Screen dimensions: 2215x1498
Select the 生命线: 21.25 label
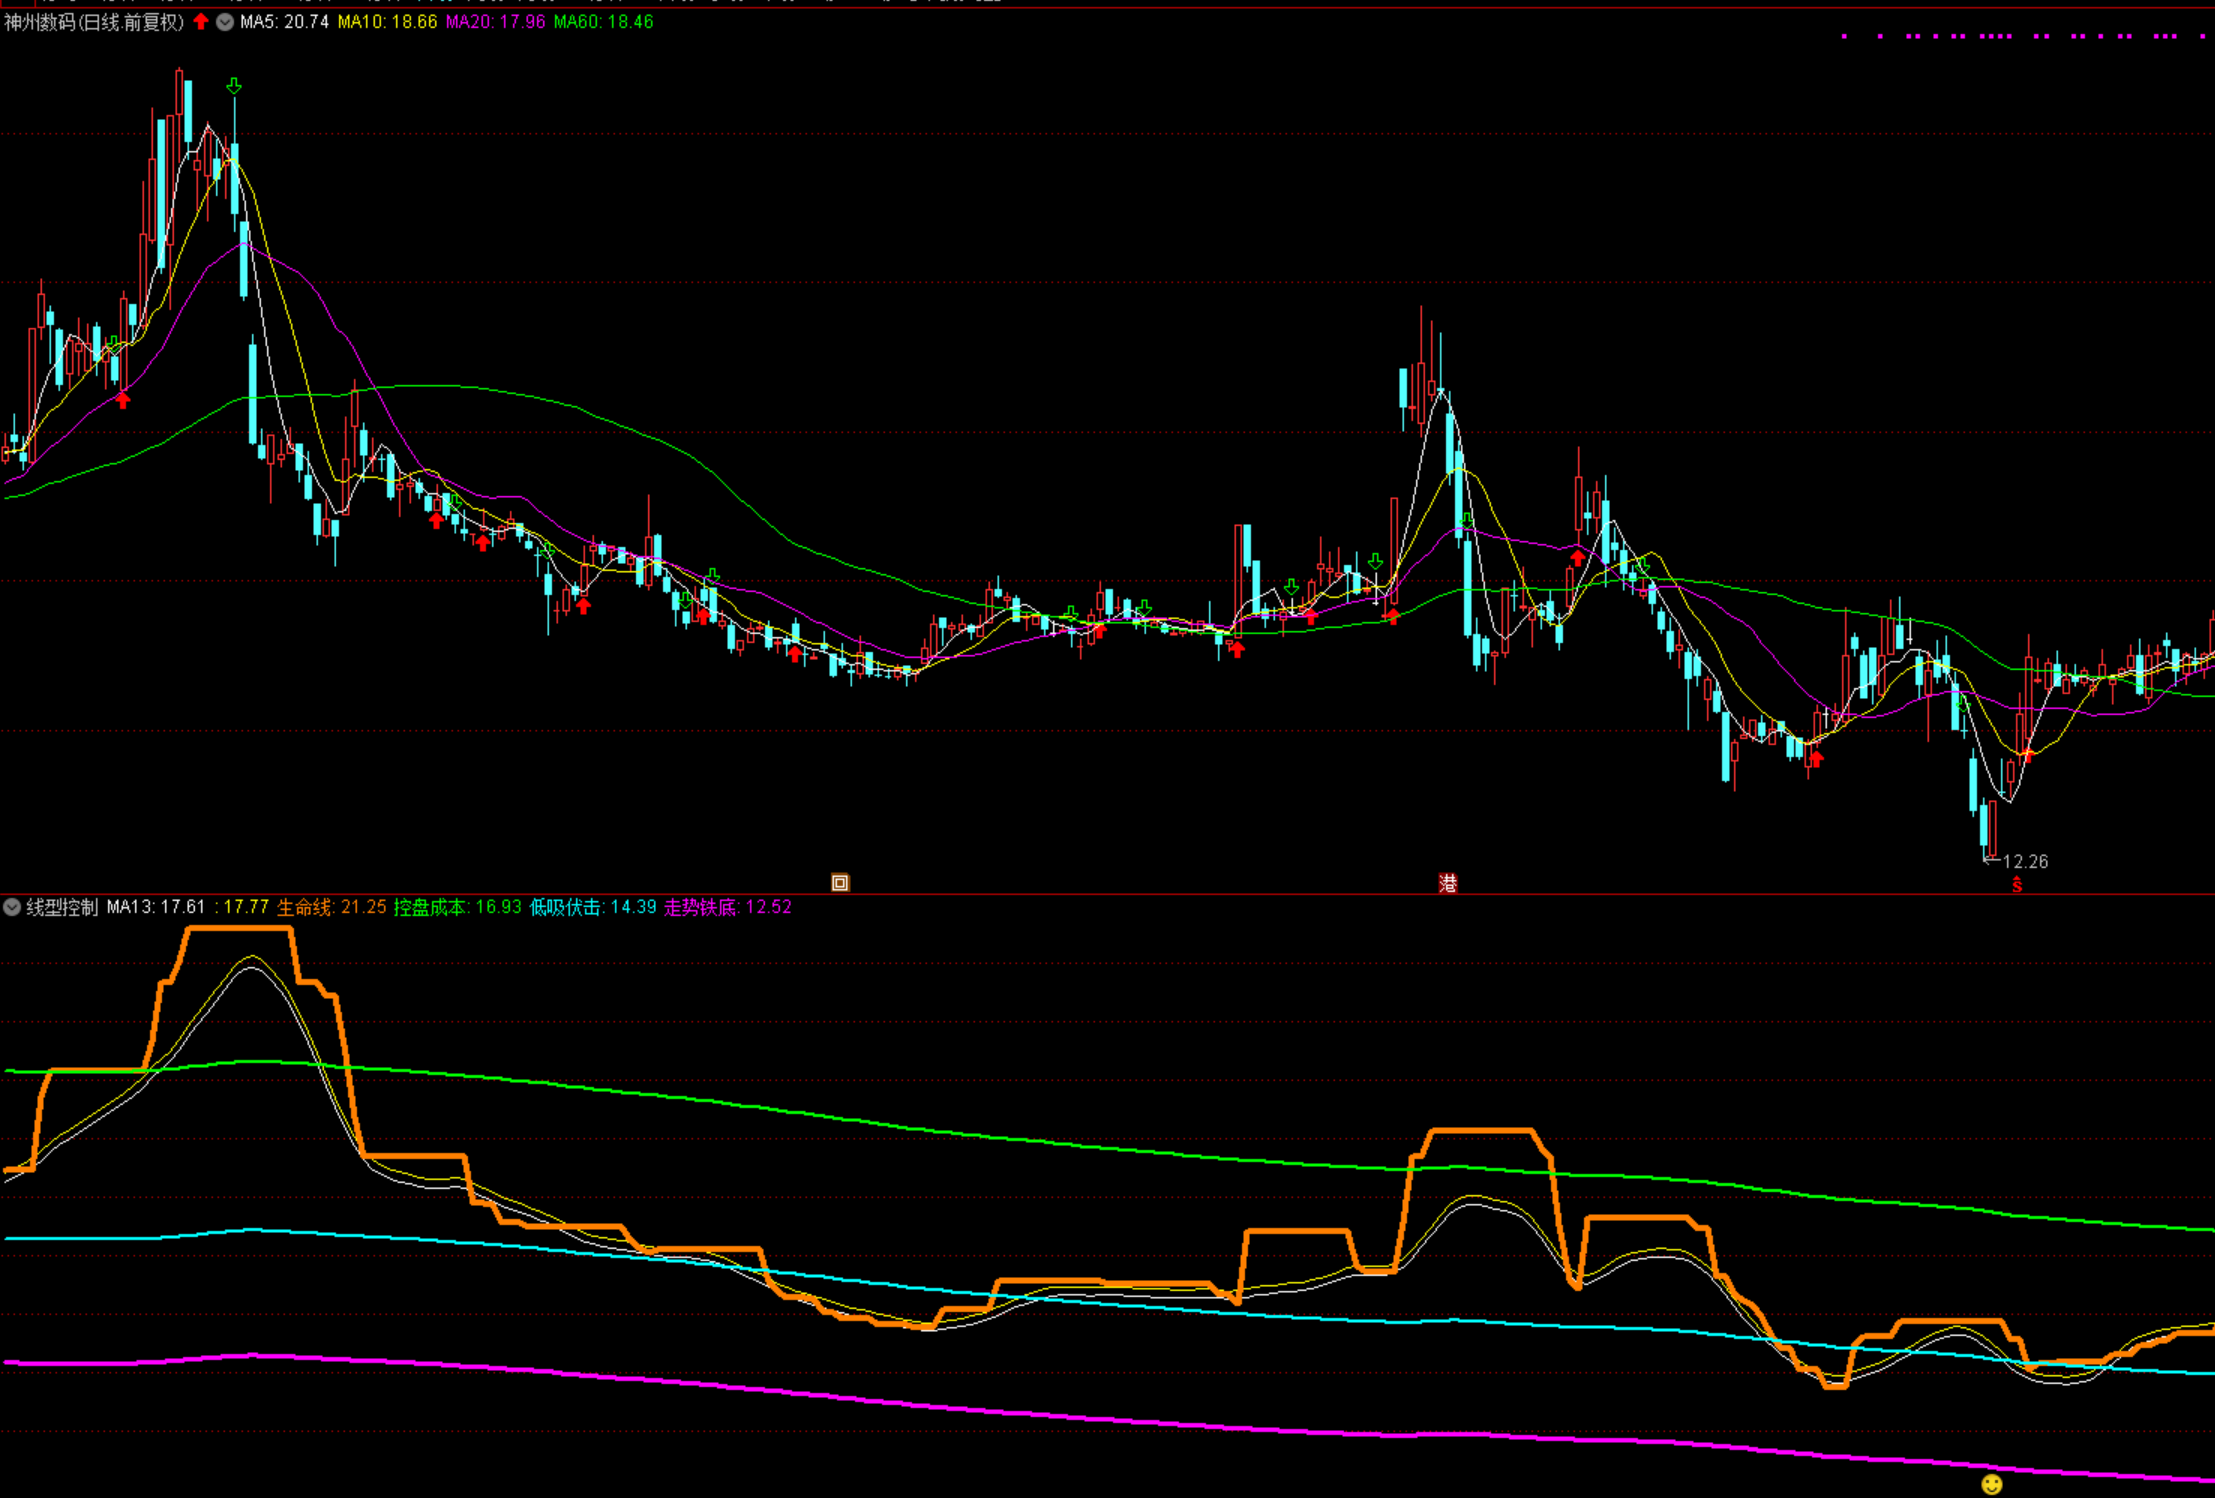pos(331,907)
